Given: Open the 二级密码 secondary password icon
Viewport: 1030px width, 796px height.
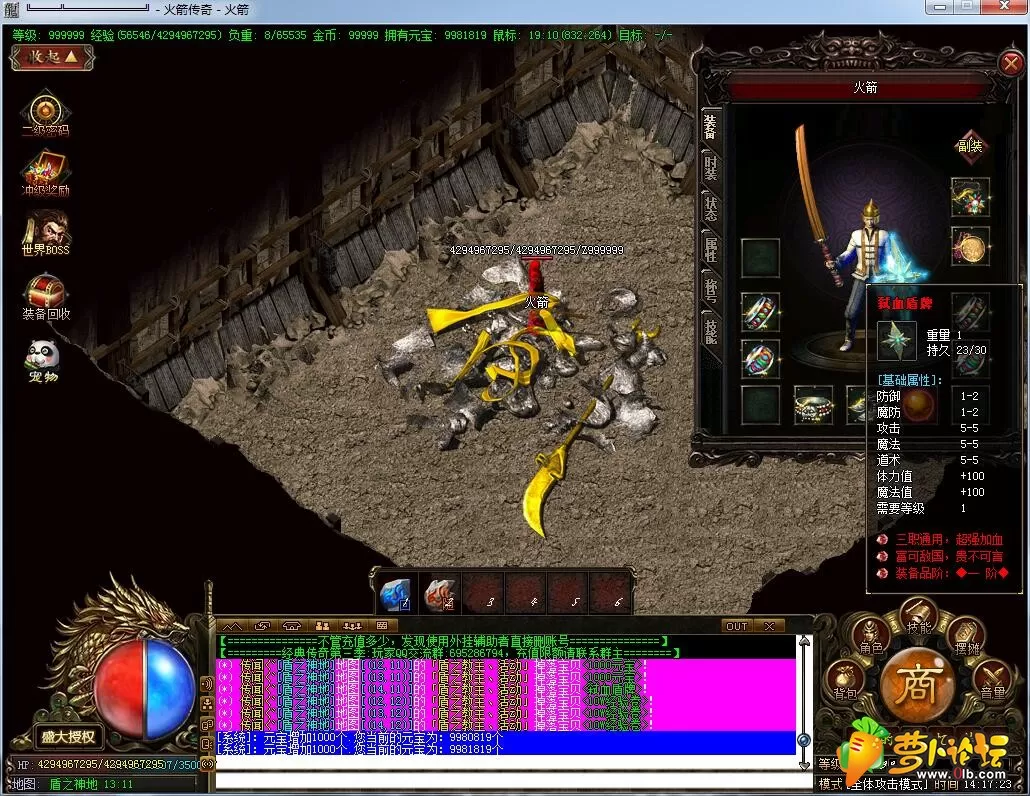Looking at the screenshot, I should (45, 113).
